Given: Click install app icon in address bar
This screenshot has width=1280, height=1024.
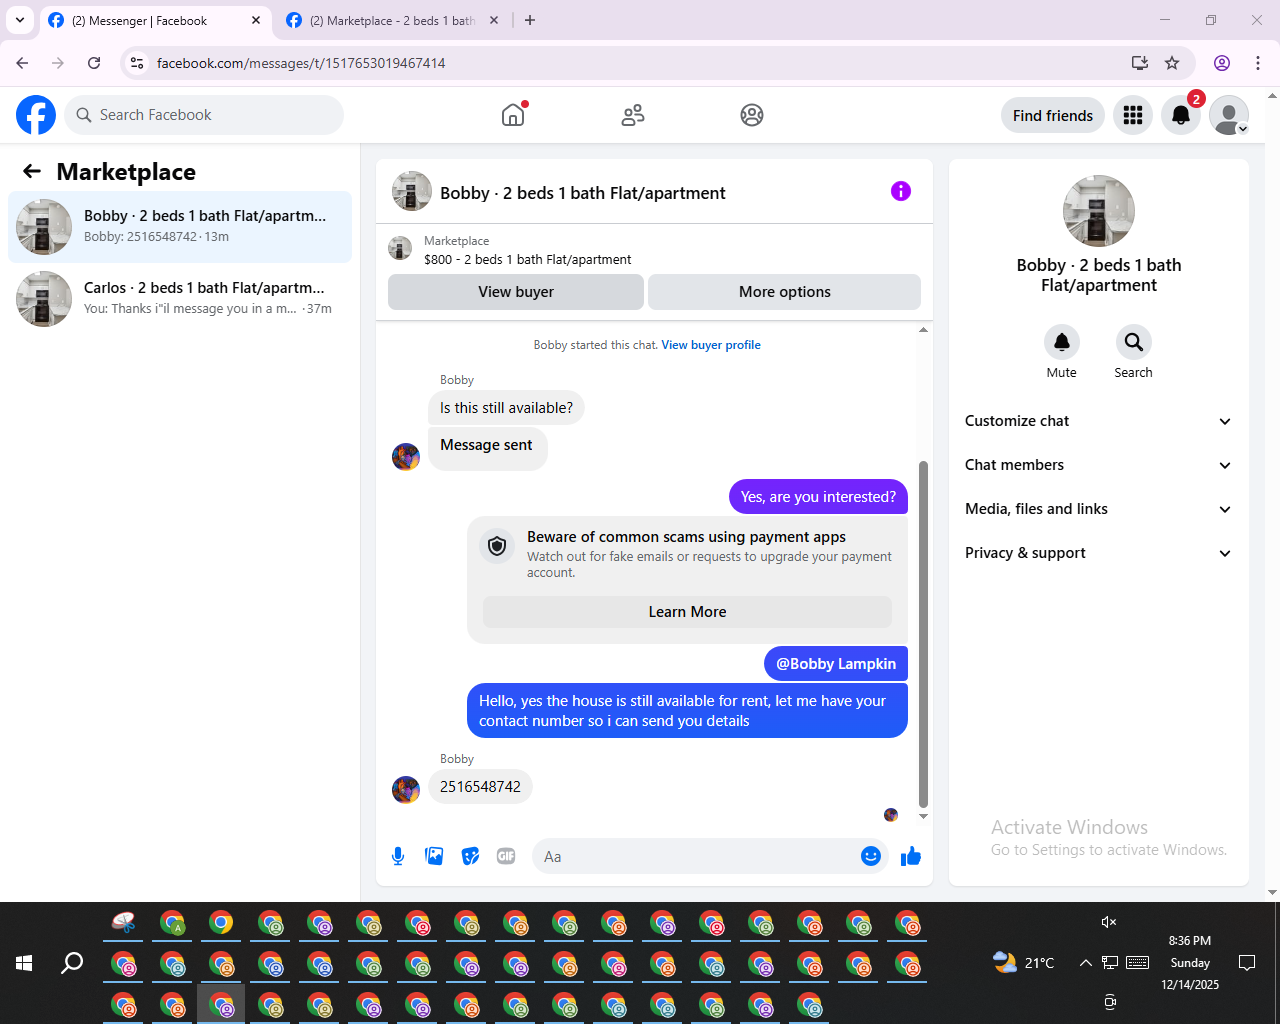Looking at the screenshot, I should [x=1139, y=63].
